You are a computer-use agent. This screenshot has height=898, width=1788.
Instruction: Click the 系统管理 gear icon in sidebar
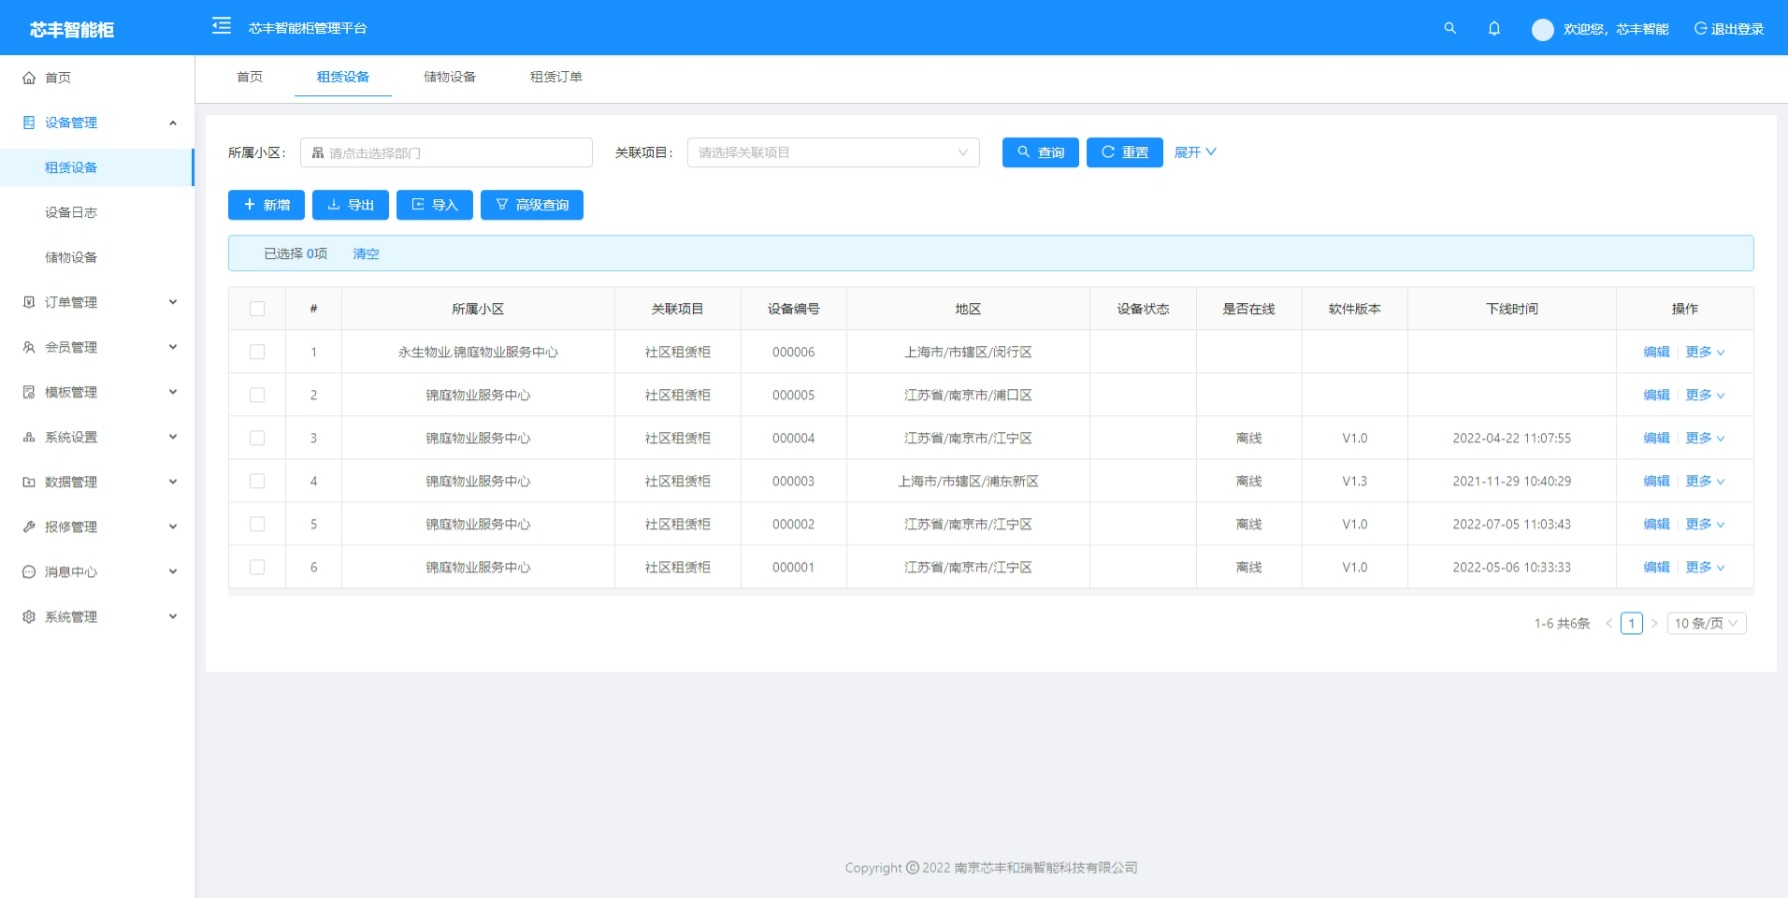(29, 617)
